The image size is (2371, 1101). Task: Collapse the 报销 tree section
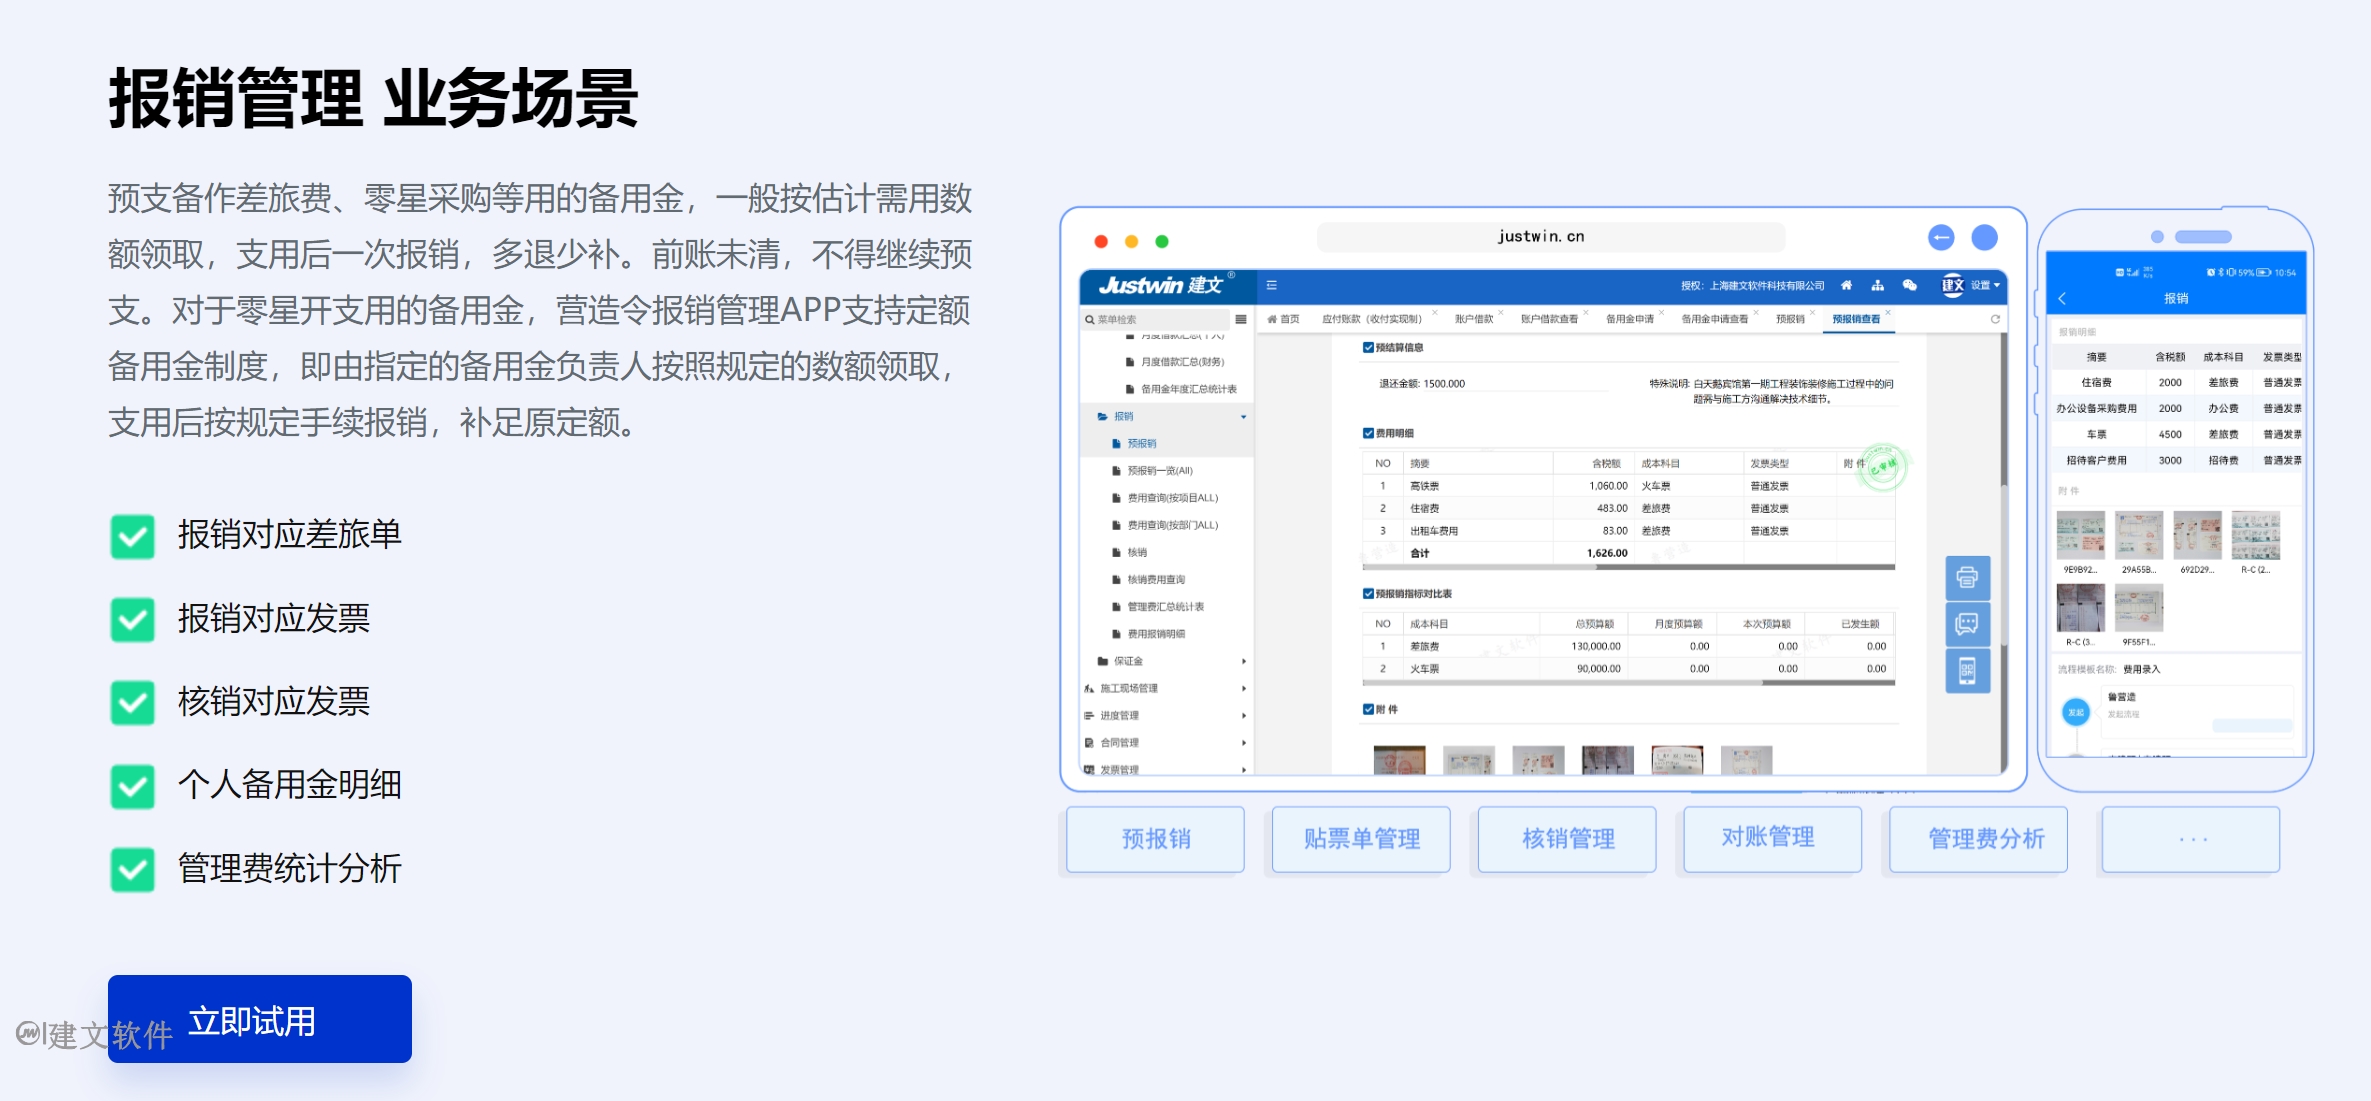click(x=1244, y=417)
